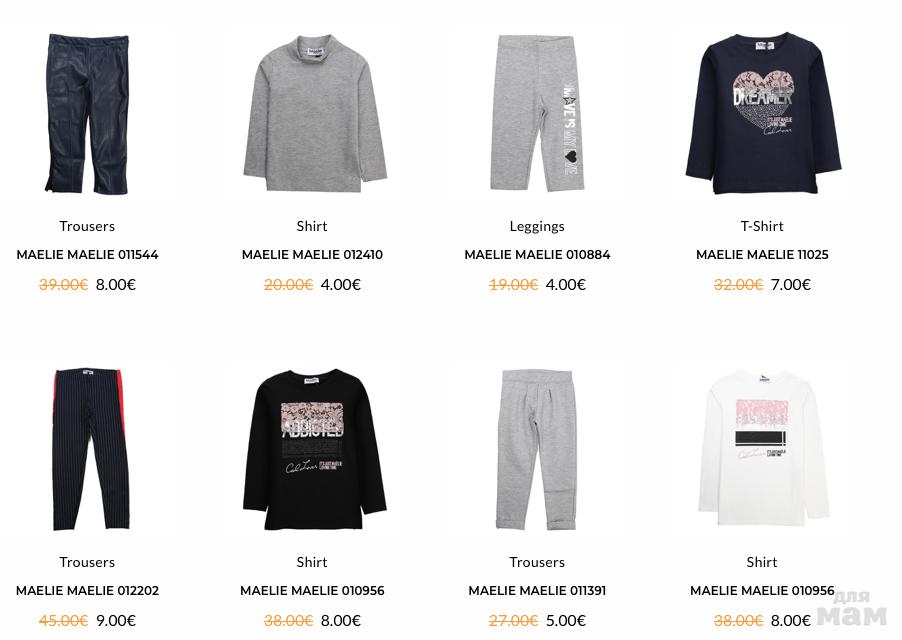
Task: Click the 7.00€ price of Dreamer T-shirt
Action: pyautogui.click(x=790, y=285)
